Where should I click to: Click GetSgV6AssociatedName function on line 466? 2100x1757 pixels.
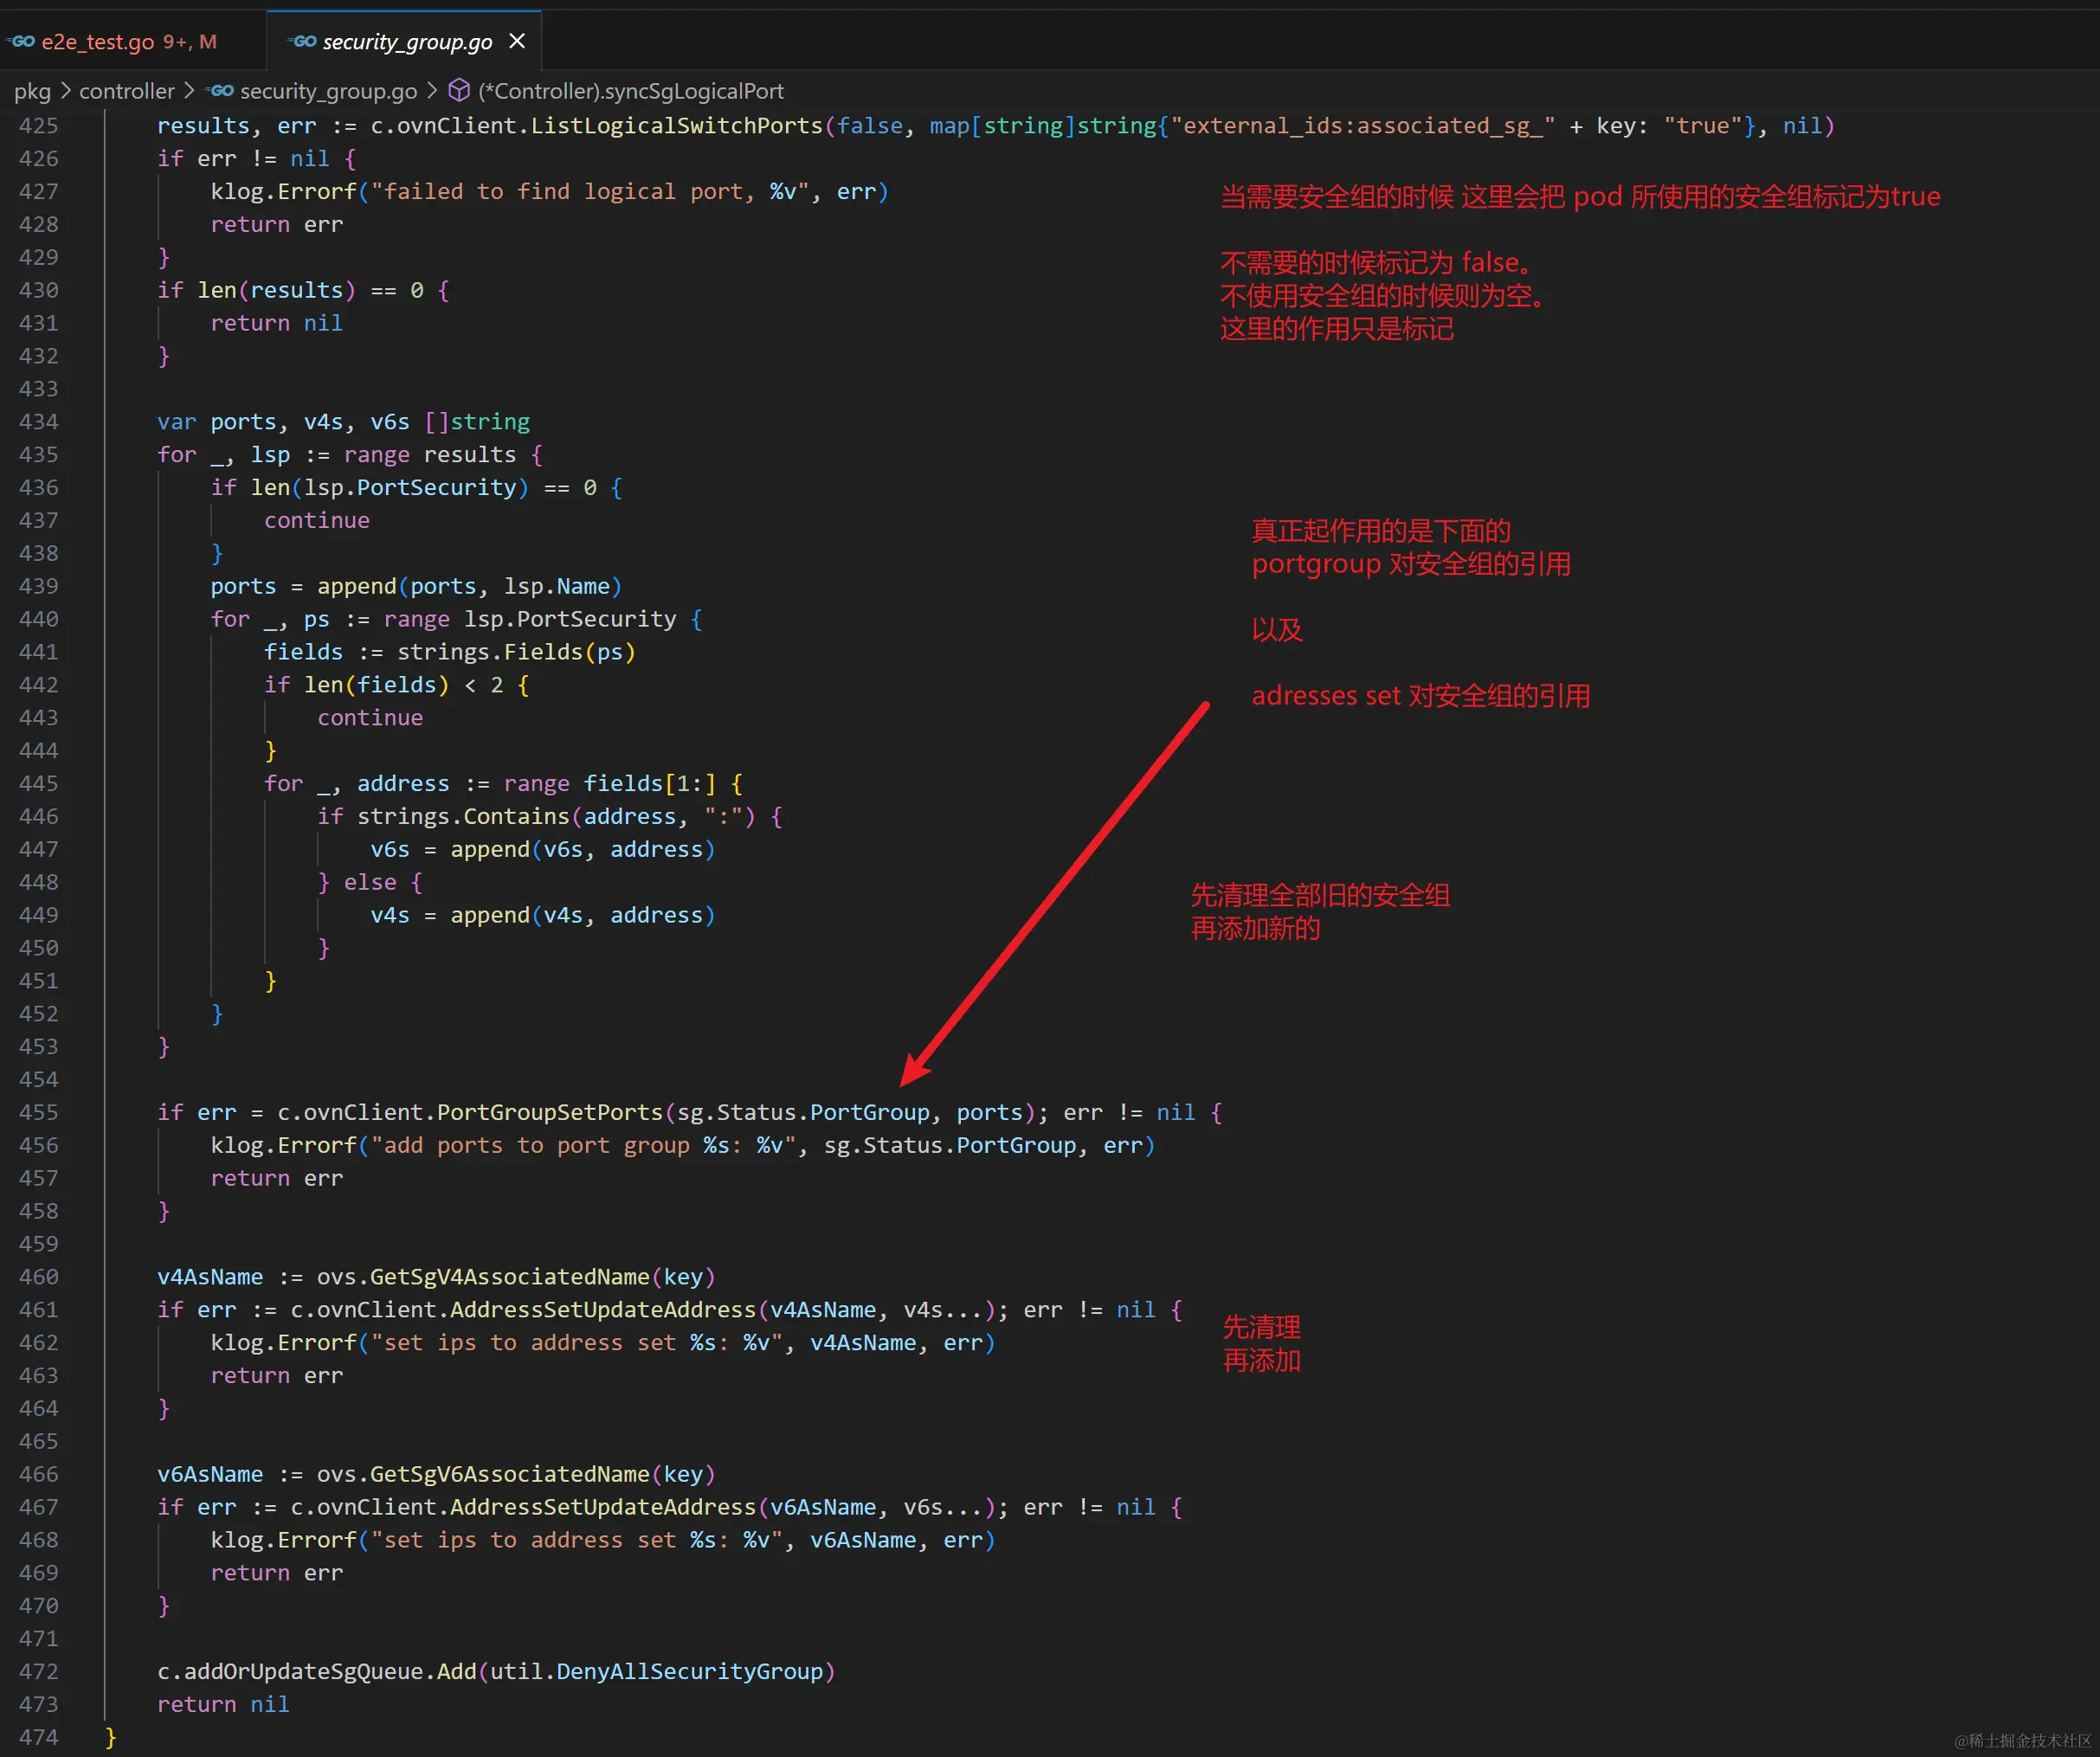point(509,1474)
